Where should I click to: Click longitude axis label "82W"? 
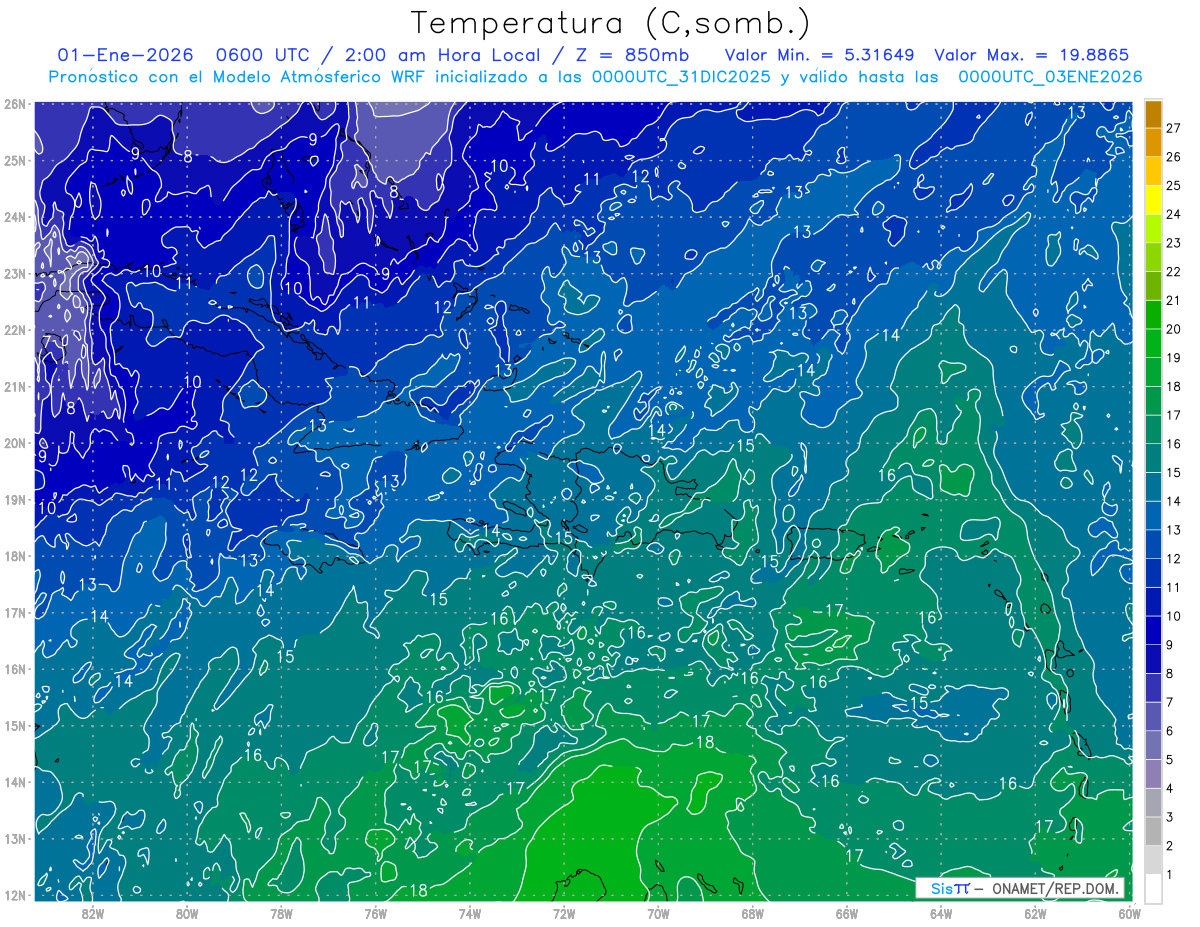pos(92,913)
